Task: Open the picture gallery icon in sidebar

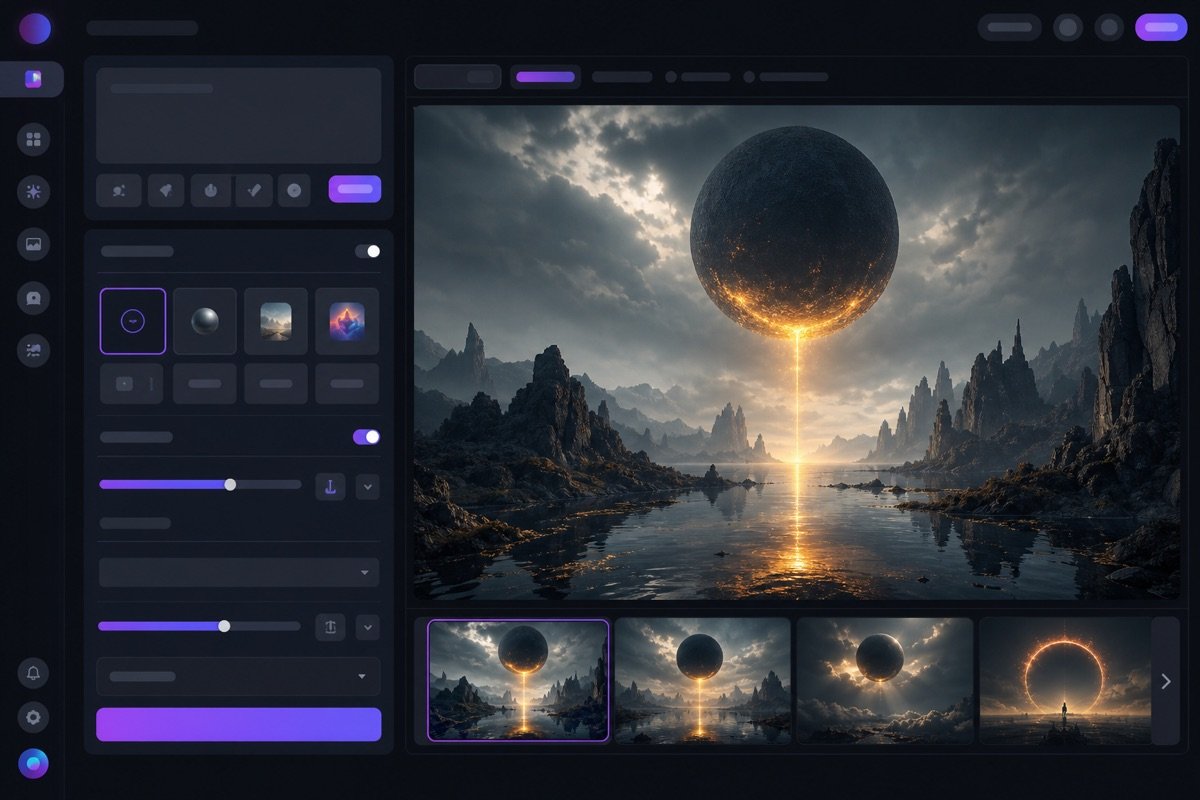Action: coord(34,244)
